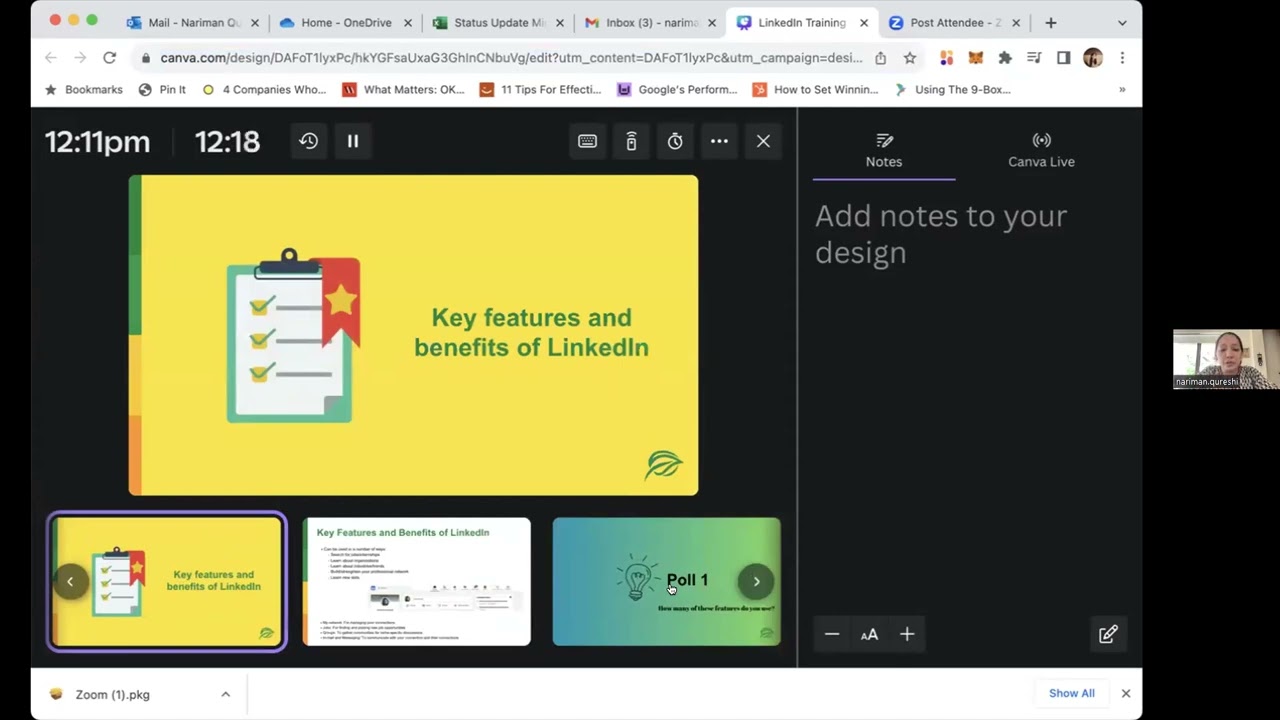1280x720 pixels.
Task: Open the 11 Tips For Effecti bookmark
Action: pos(540,89)
